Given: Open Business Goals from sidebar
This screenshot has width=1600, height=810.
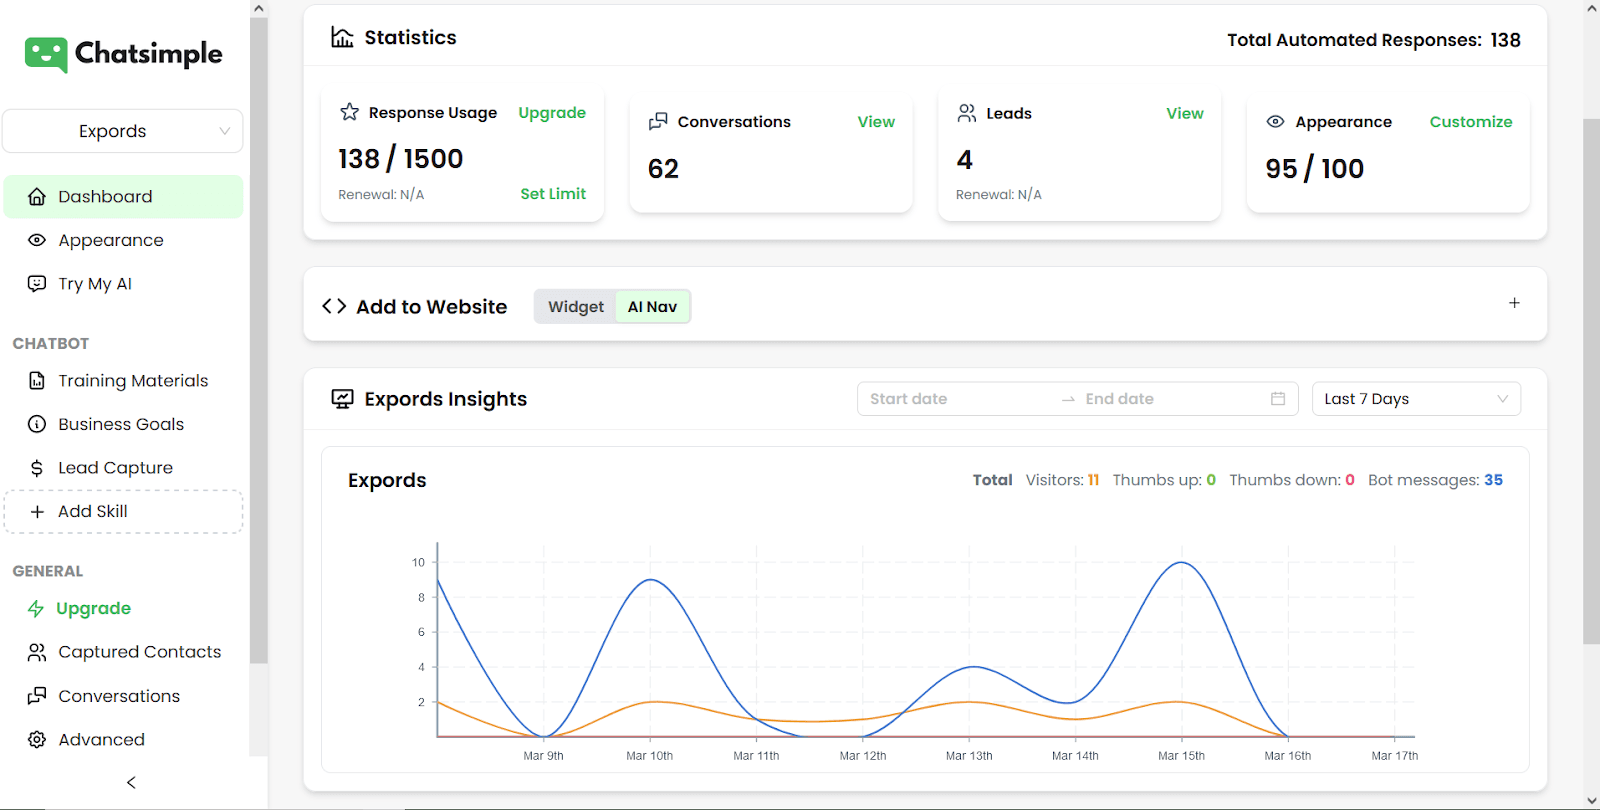Looking at the screenshot, I should (x=121, y=424).
